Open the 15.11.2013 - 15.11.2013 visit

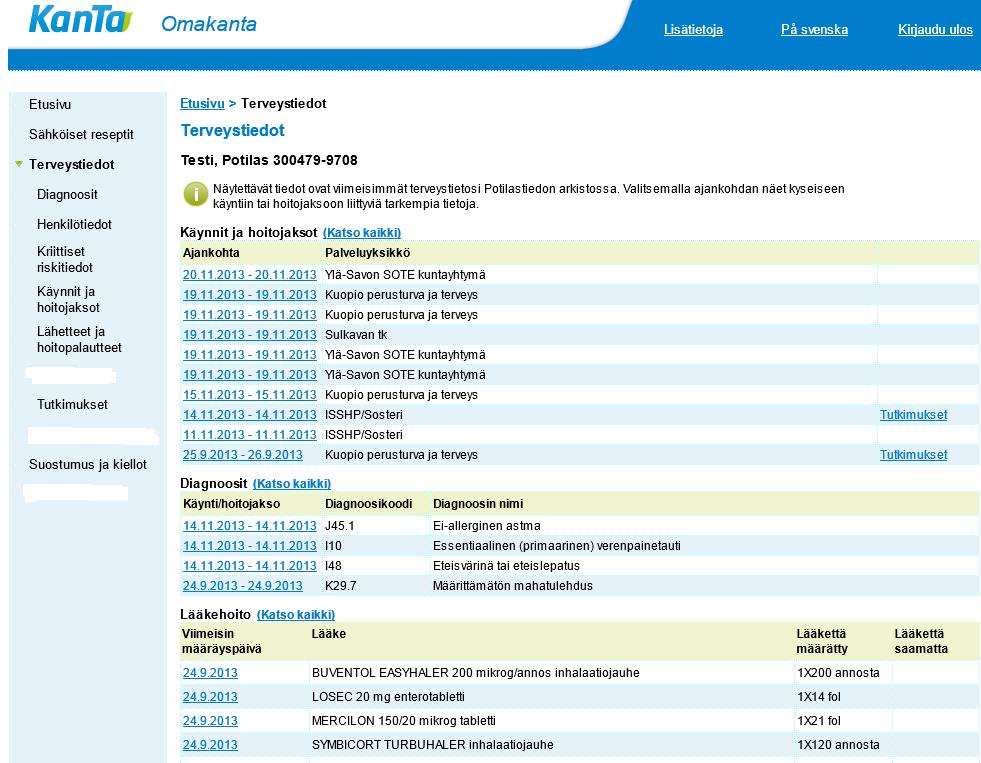250,395
